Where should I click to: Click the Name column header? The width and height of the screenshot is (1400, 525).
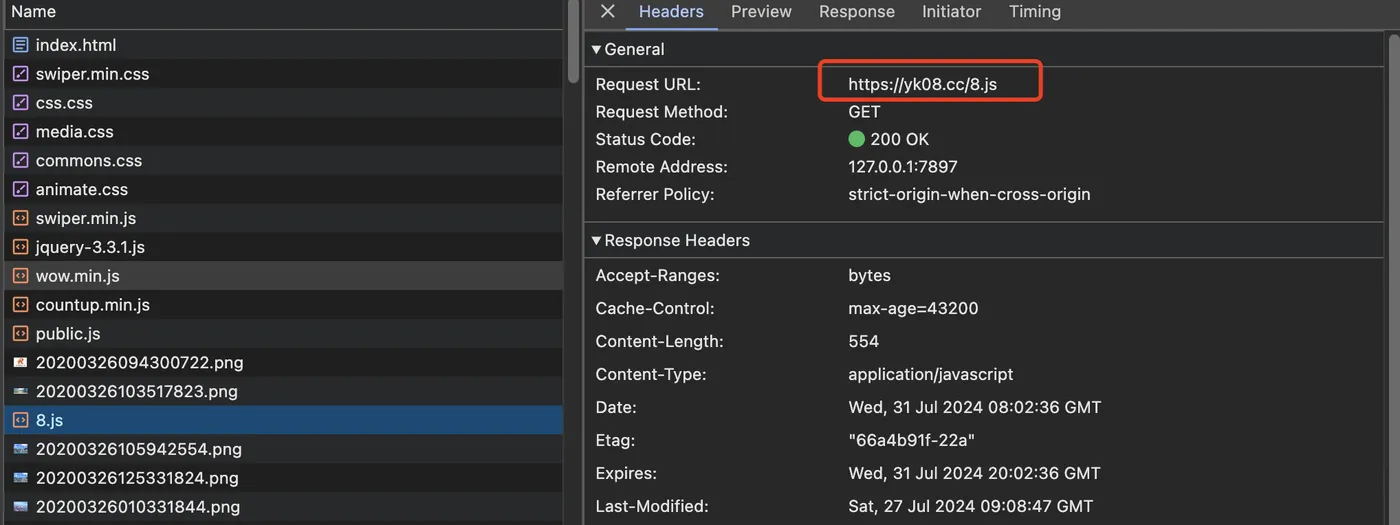34,12
